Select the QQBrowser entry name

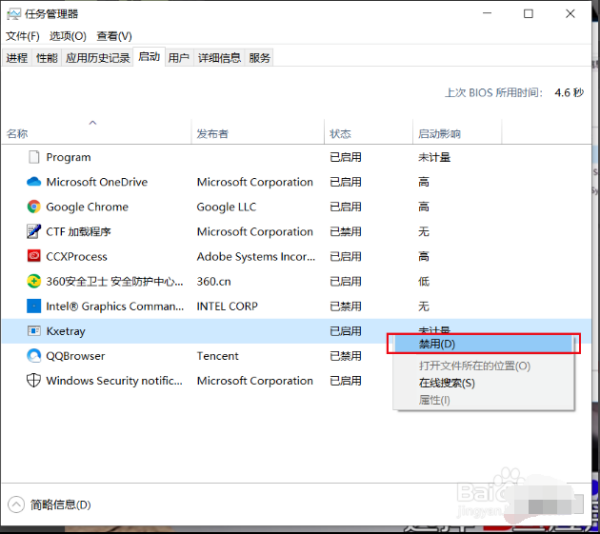click(x=75, y=356)
